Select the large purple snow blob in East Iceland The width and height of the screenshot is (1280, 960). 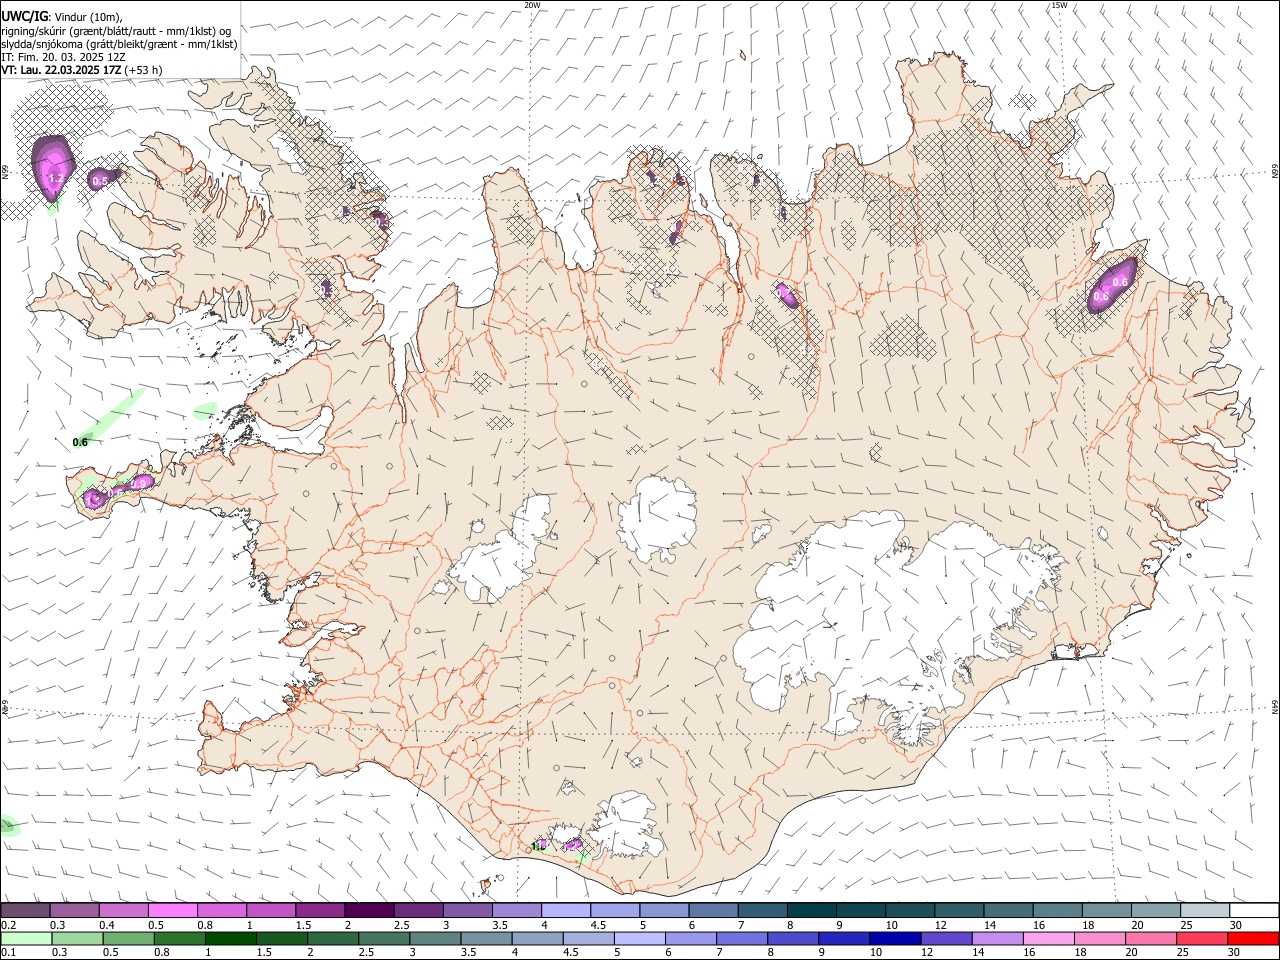pos(1112,285)
